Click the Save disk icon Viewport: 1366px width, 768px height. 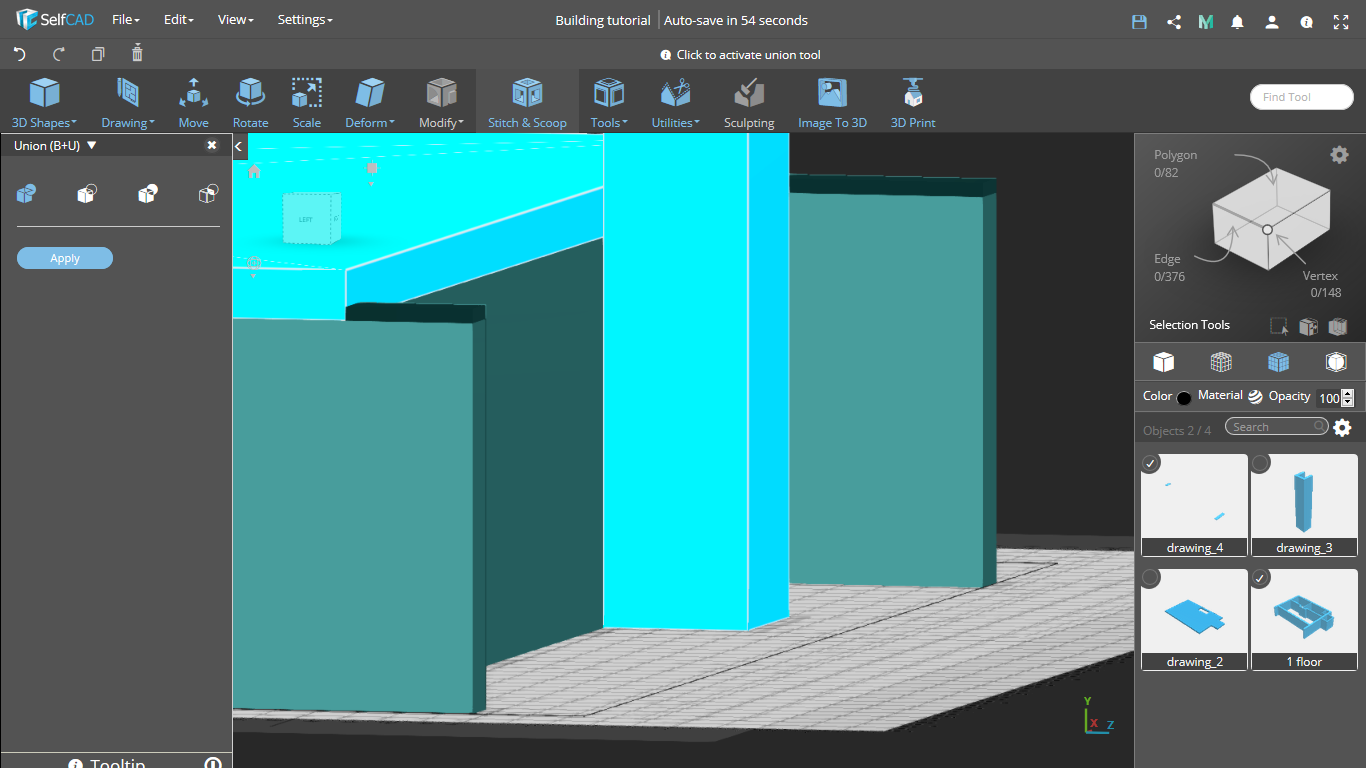pos(1139,21)
